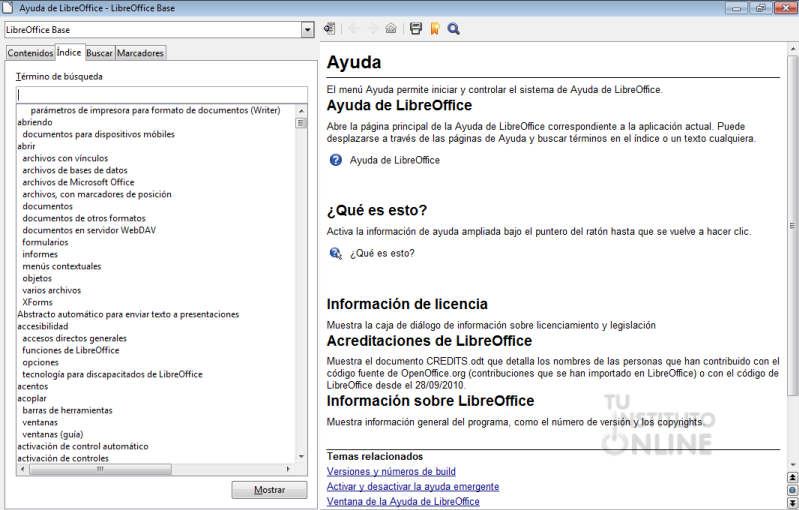799x510 pixels.
Task: Select 'documentos en servidor WebDAV' entry
Action: pos(89,230)
